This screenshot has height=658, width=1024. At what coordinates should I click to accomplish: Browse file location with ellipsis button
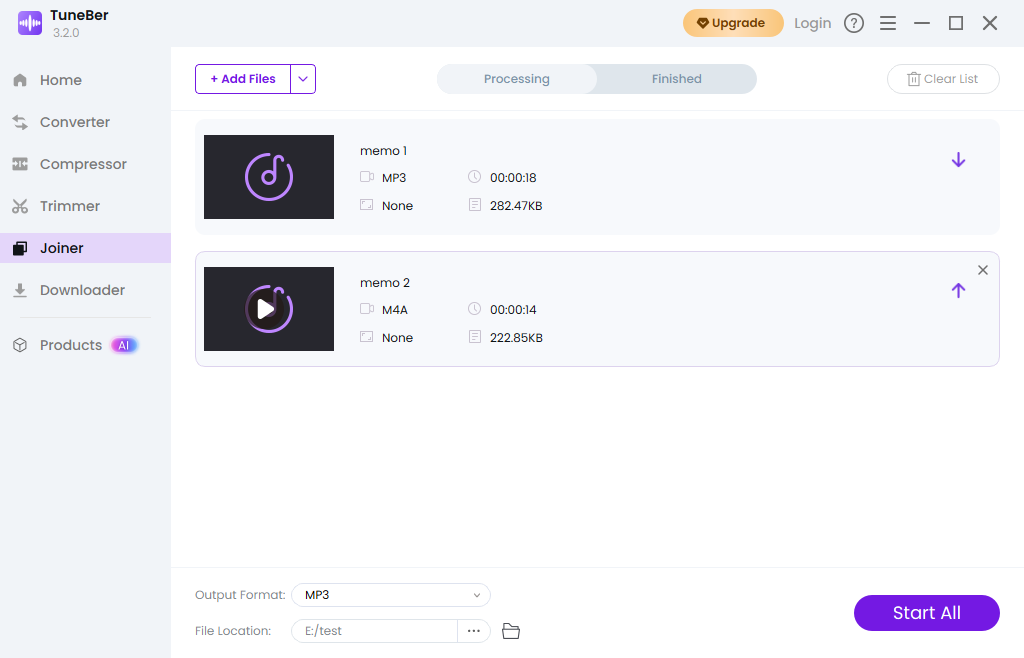click(474, 631)
